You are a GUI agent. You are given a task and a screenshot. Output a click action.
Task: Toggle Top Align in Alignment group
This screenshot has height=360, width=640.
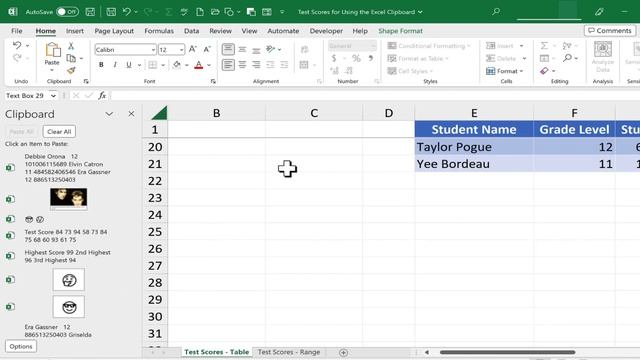pos(228,49)
